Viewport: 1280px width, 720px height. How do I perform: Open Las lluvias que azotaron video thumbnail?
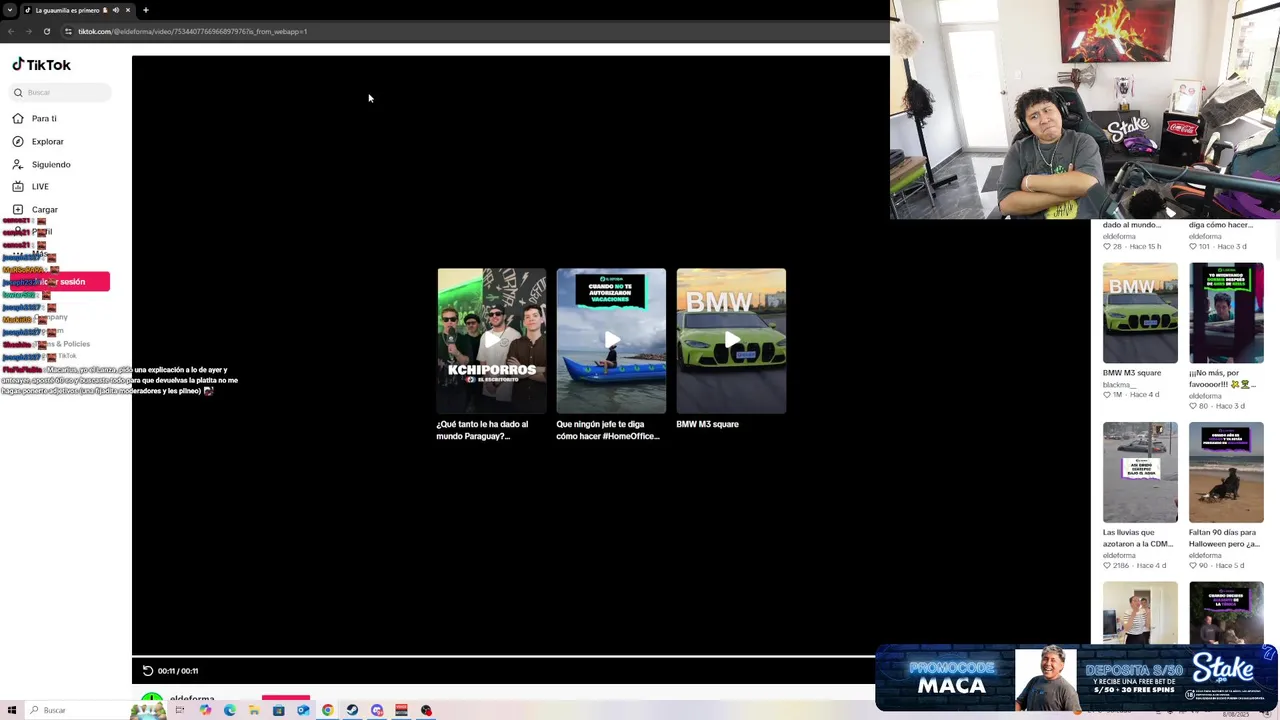[x=1140, y=472]
